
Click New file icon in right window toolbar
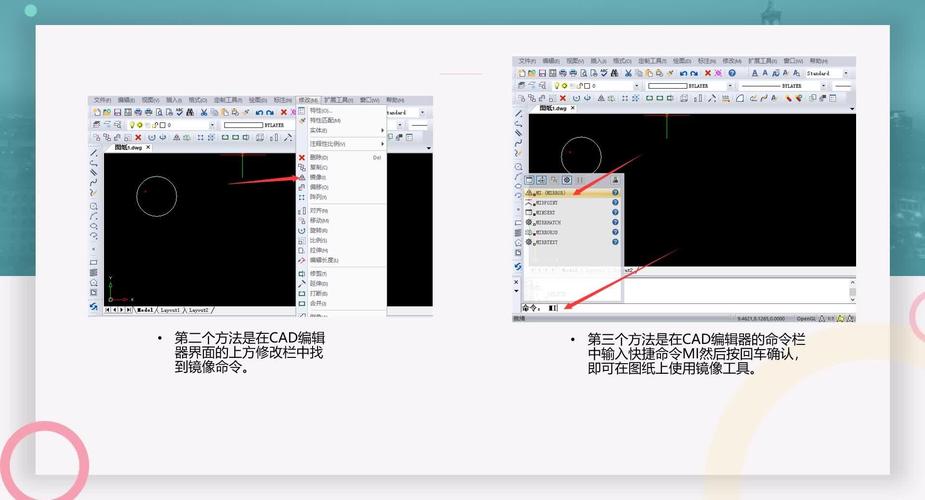click(521, 73)
